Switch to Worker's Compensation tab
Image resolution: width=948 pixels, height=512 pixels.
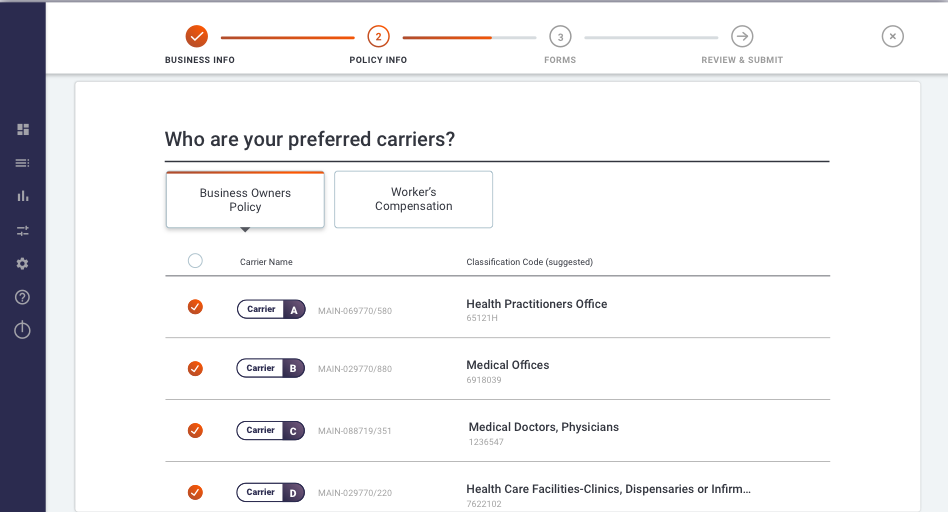(x=414, y=199)
